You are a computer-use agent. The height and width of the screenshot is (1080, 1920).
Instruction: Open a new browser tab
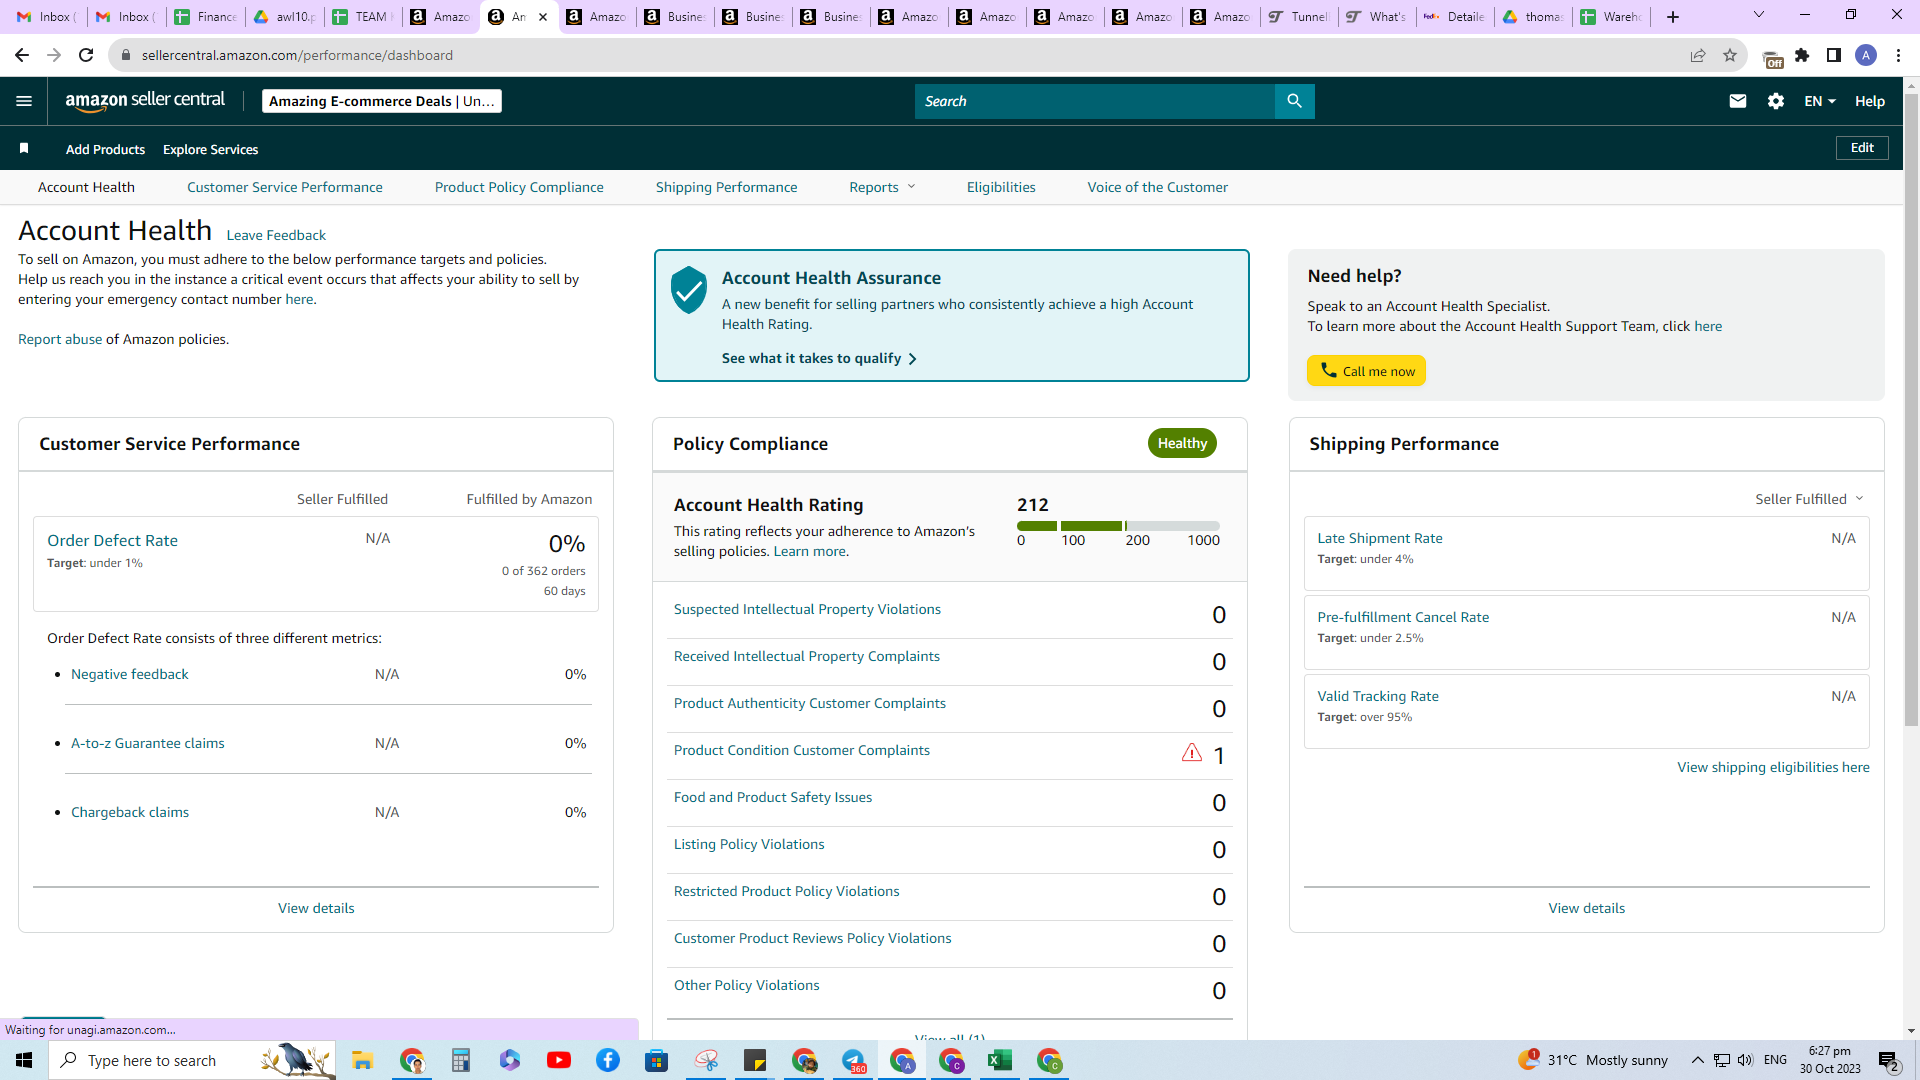point(1673,17)
